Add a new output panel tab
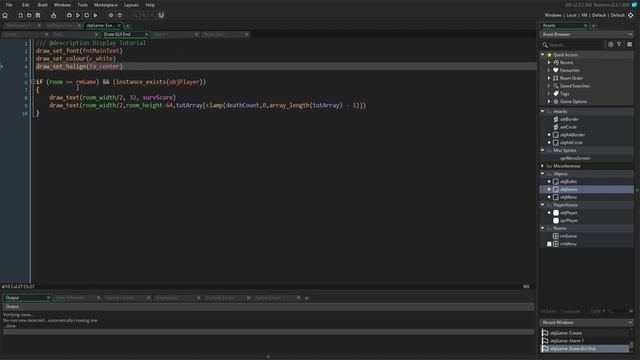Image resolution: width=640 pixels, height=360 pixels. [x=307, y=298]
